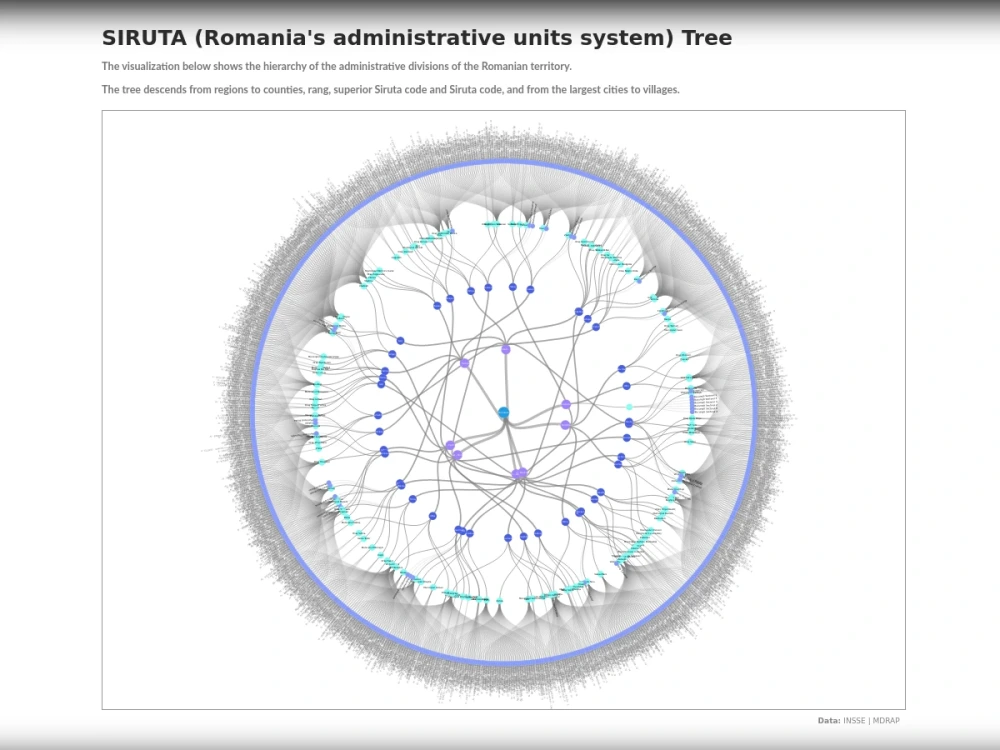Click the lone light-teal node on the right
Screen dimensions: 1000x750
point(629,406)
